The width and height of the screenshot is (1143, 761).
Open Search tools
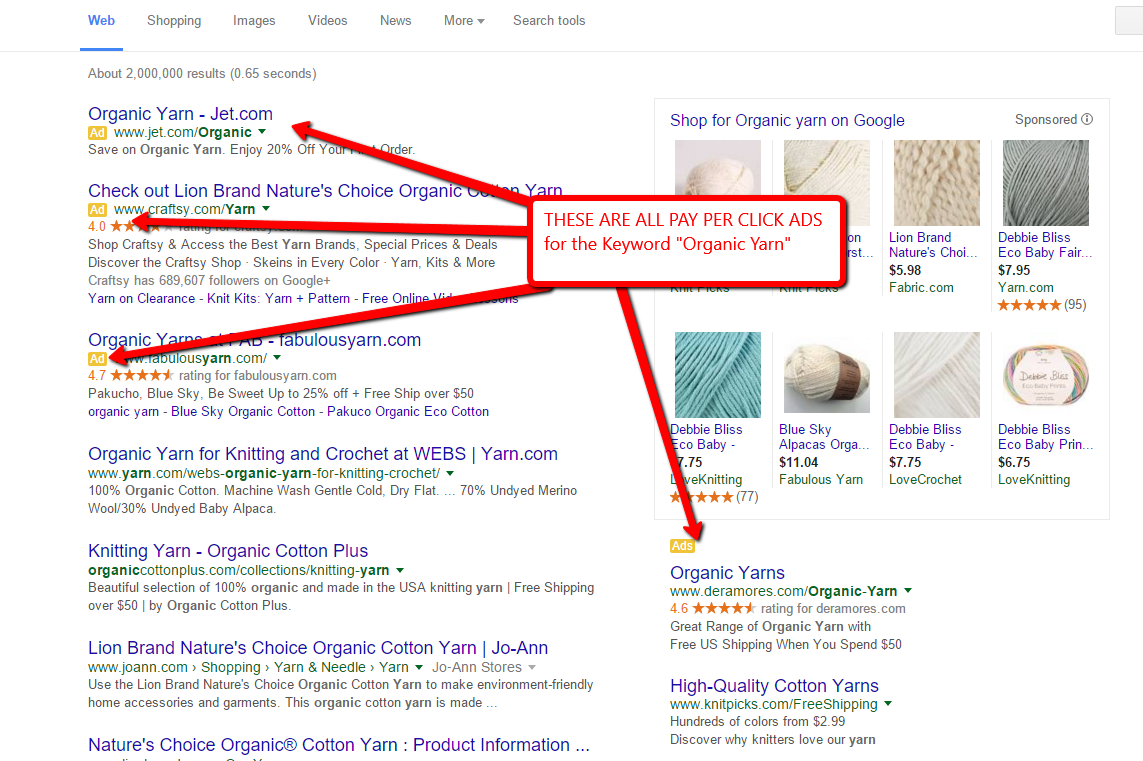(x=549, y=21)
